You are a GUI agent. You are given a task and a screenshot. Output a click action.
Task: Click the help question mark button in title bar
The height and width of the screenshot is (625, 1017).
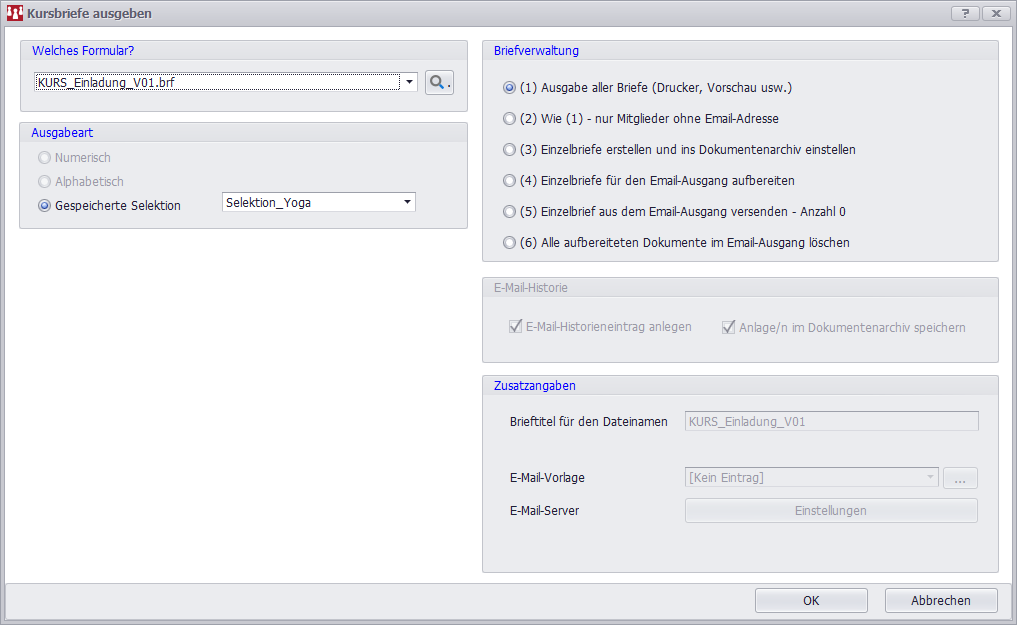[x=964, y=13]
